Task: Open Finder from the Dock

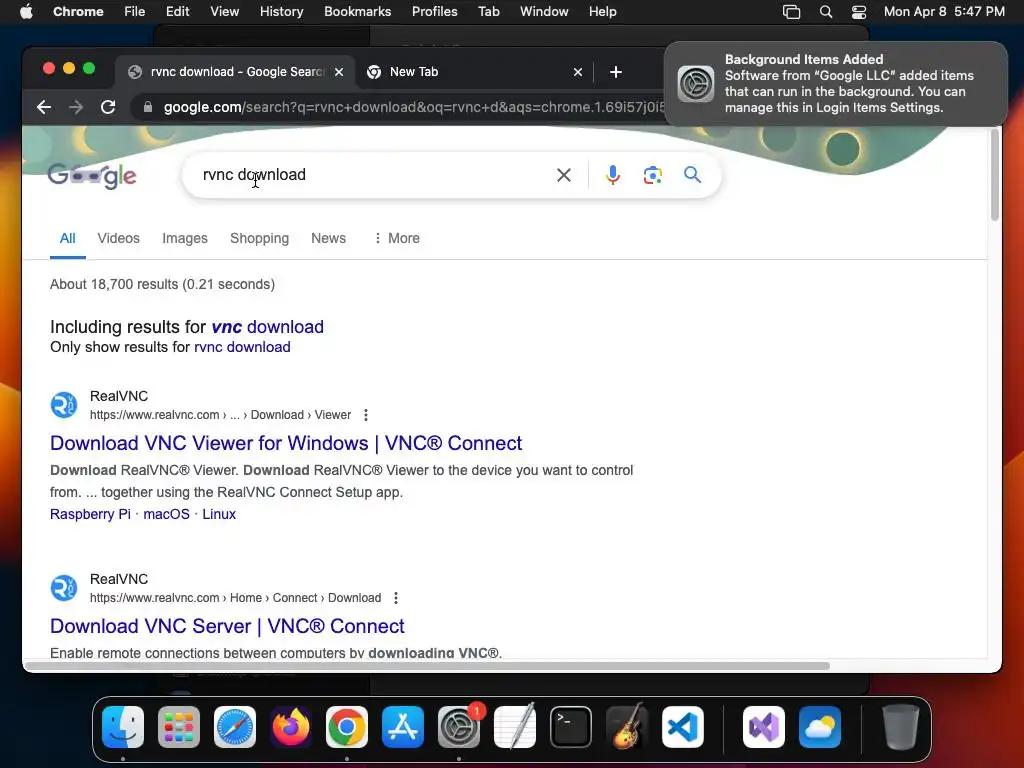Action: coord(123,727)
